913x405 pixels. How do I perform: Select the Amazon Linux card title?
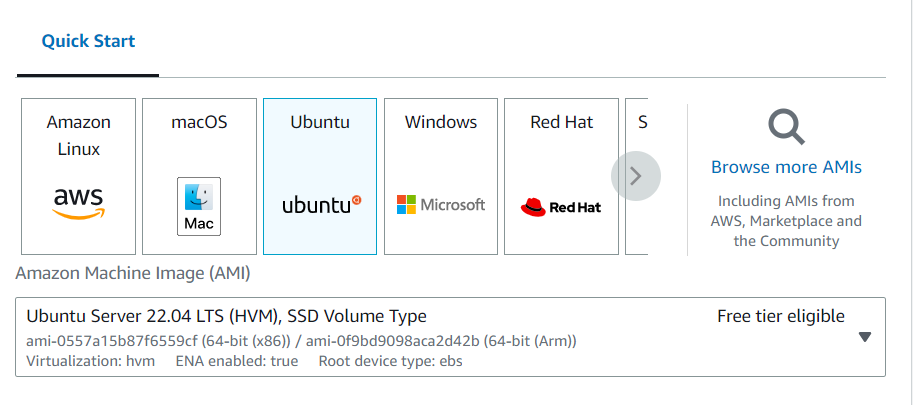click(79, 136)
